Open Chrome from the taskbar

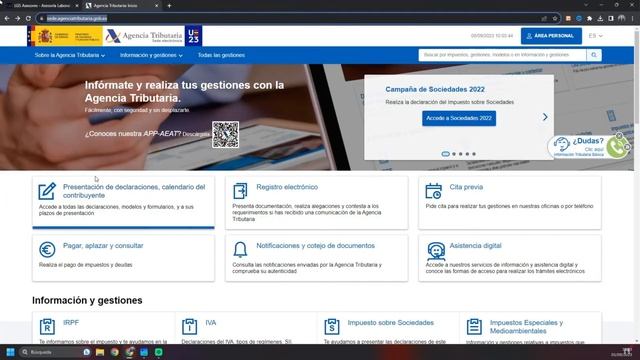click(115, 352)
